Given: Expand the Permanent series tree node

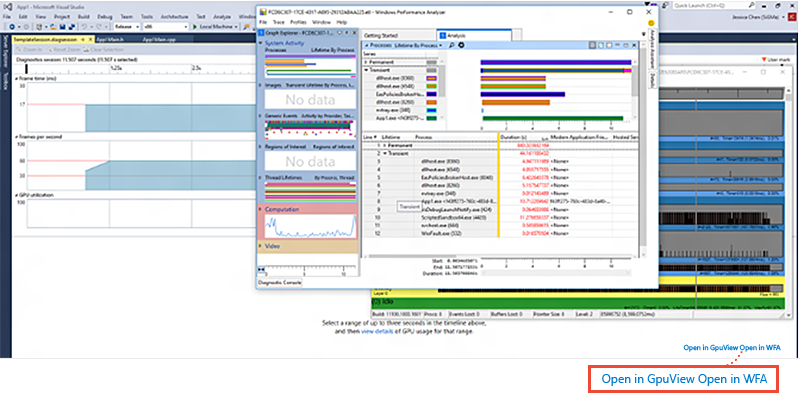Looking at the screenshot, I should tap(366, 62).
